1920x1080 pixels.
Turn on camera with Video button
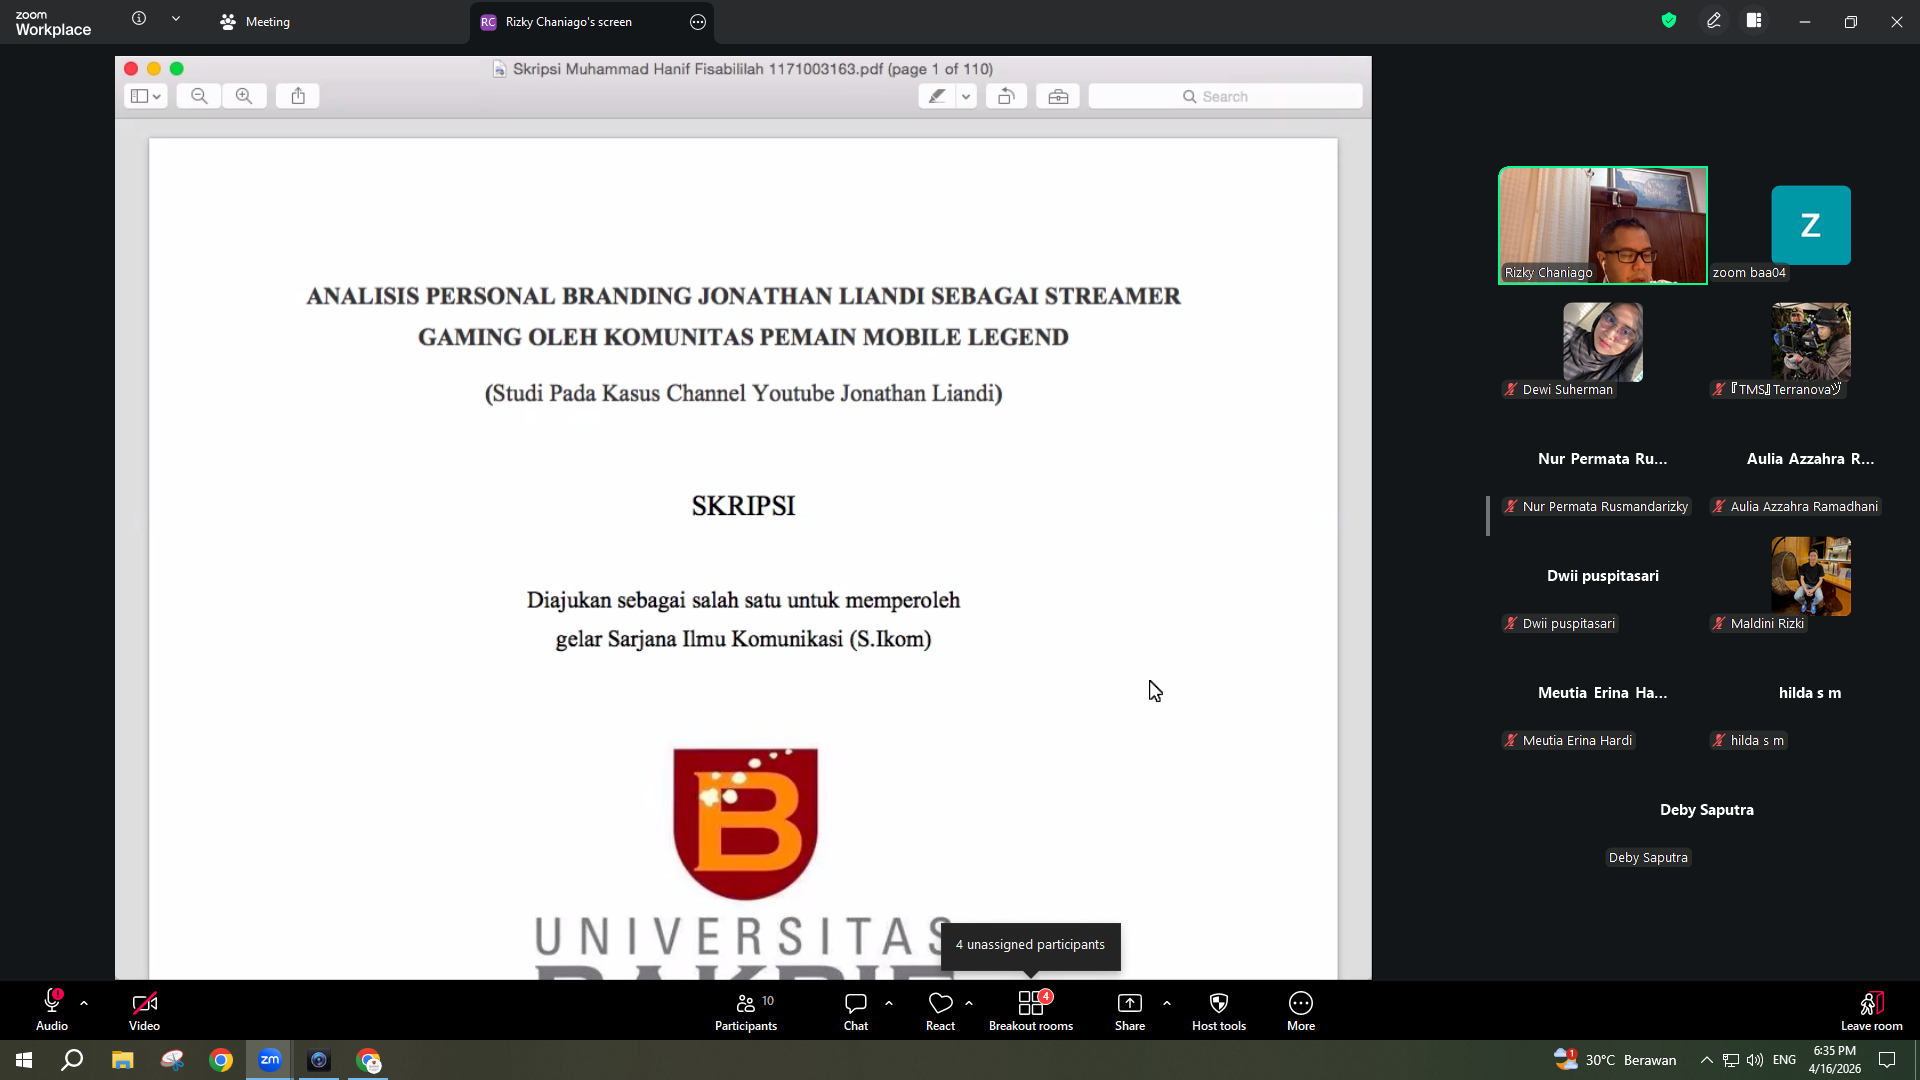(x=144, y=1010)
